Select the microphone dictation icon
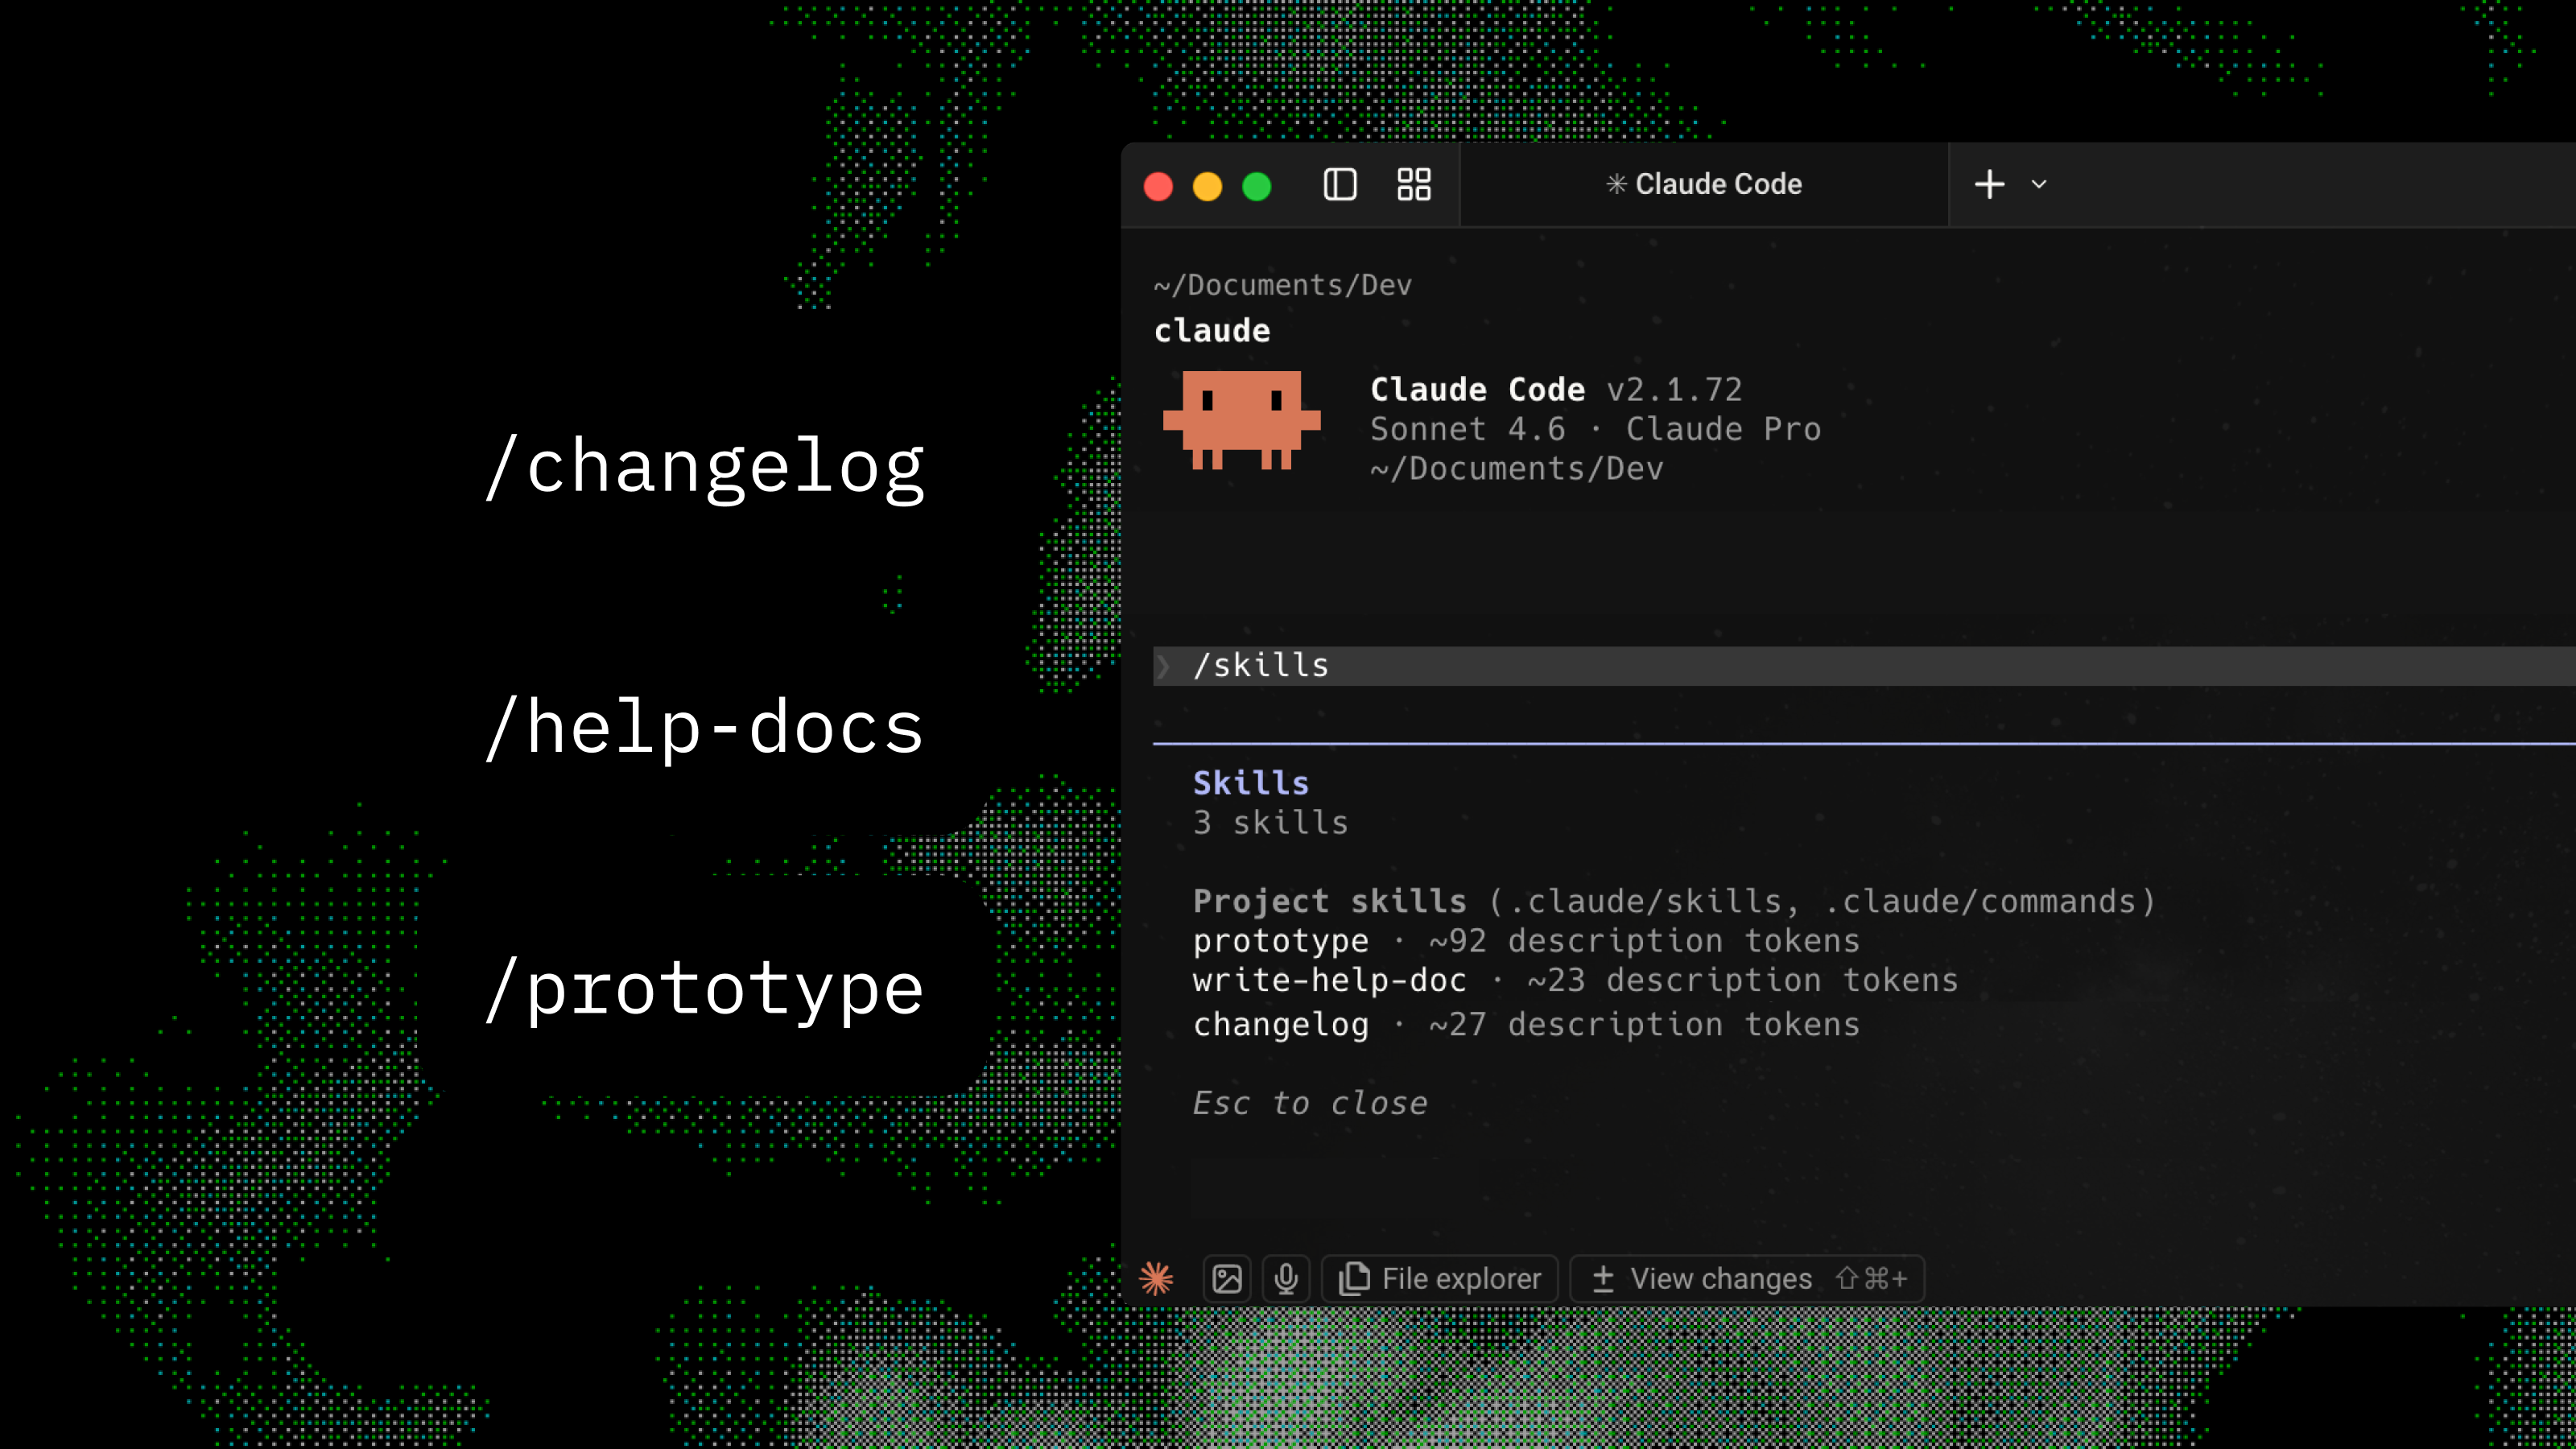 click(1286, 1278)
